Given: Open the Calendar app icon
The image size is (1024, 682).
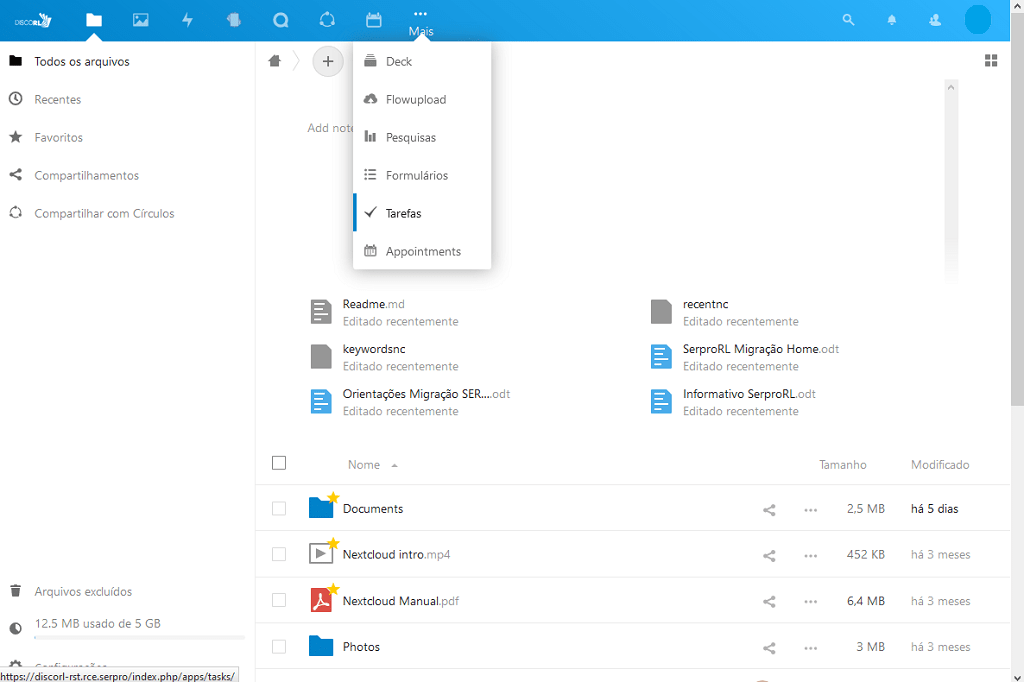Looking at the screenshot, I should coord(374,20).
